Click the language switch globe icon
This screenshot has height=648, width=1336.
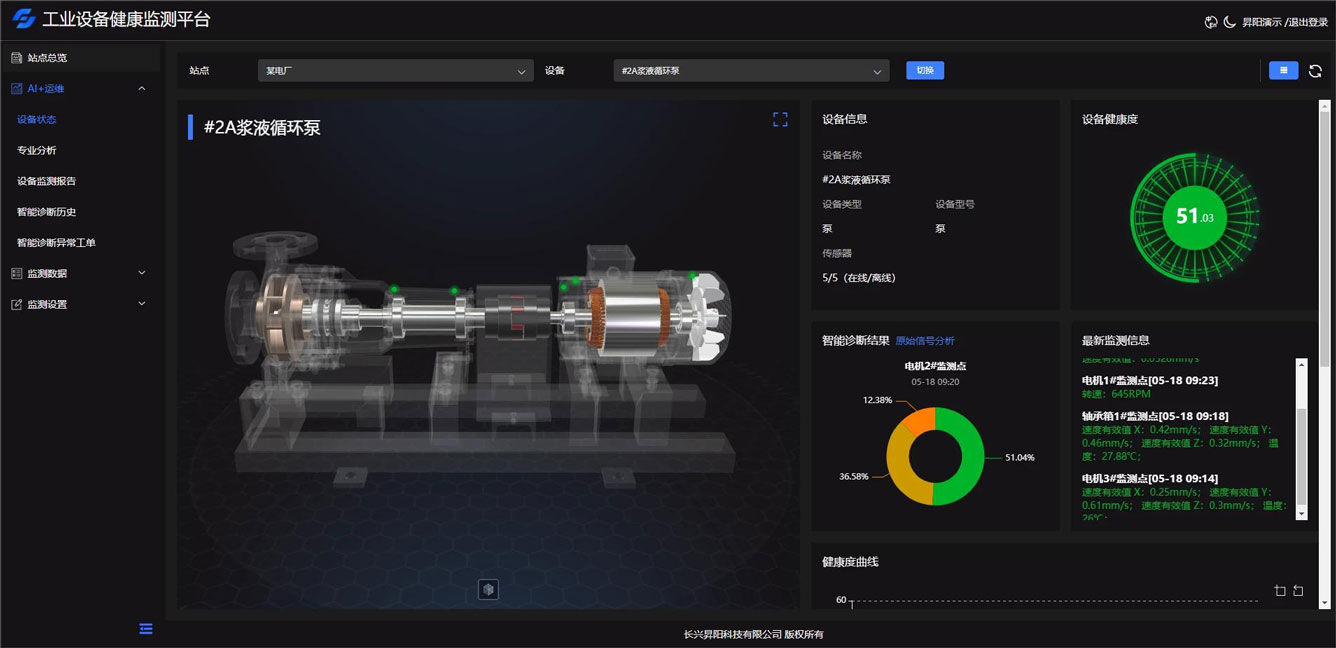point(1211,22)
